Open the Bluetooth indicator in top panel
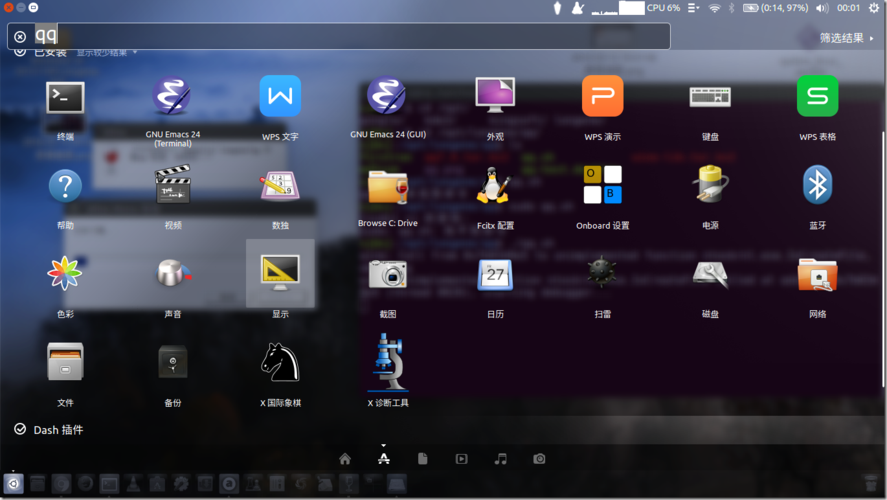Screen dimensions: 887x500 731,8
